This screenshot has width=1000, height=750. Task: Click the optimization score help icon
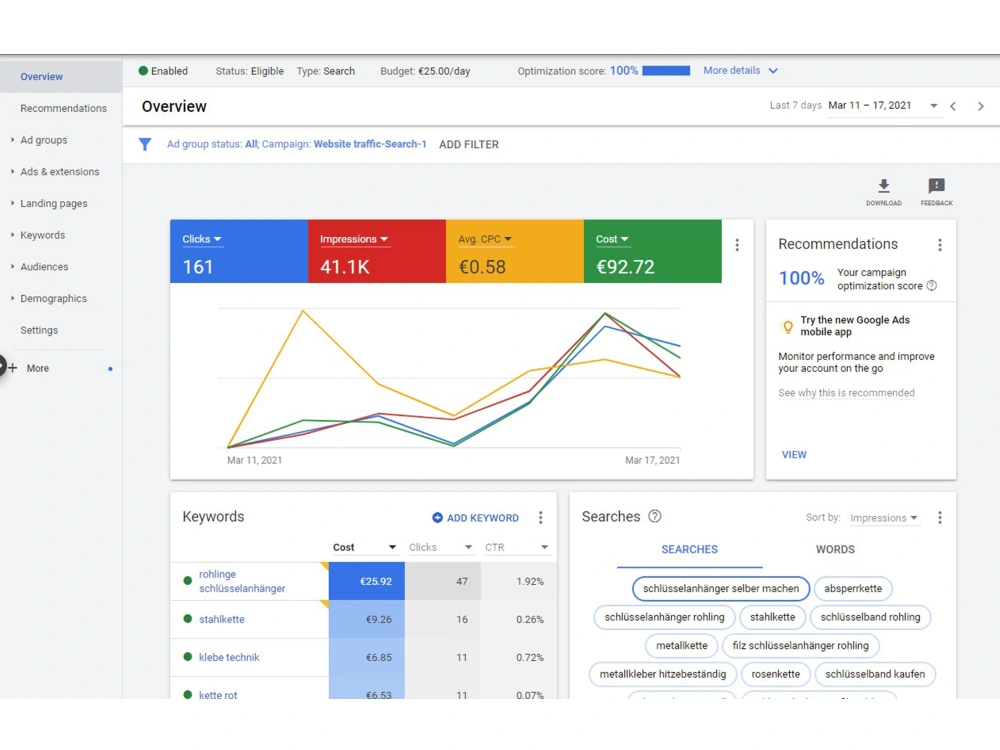(932, 286)
